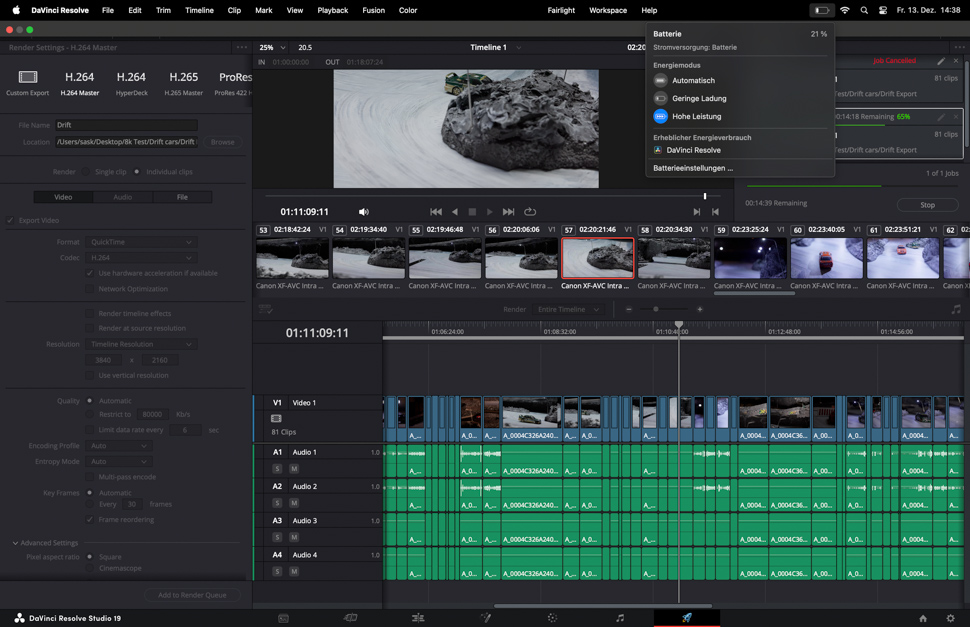Toggle loop playback icon
The width and height of the screenshot is (970, 627).
pyautogui.click(x=530, y=211)
